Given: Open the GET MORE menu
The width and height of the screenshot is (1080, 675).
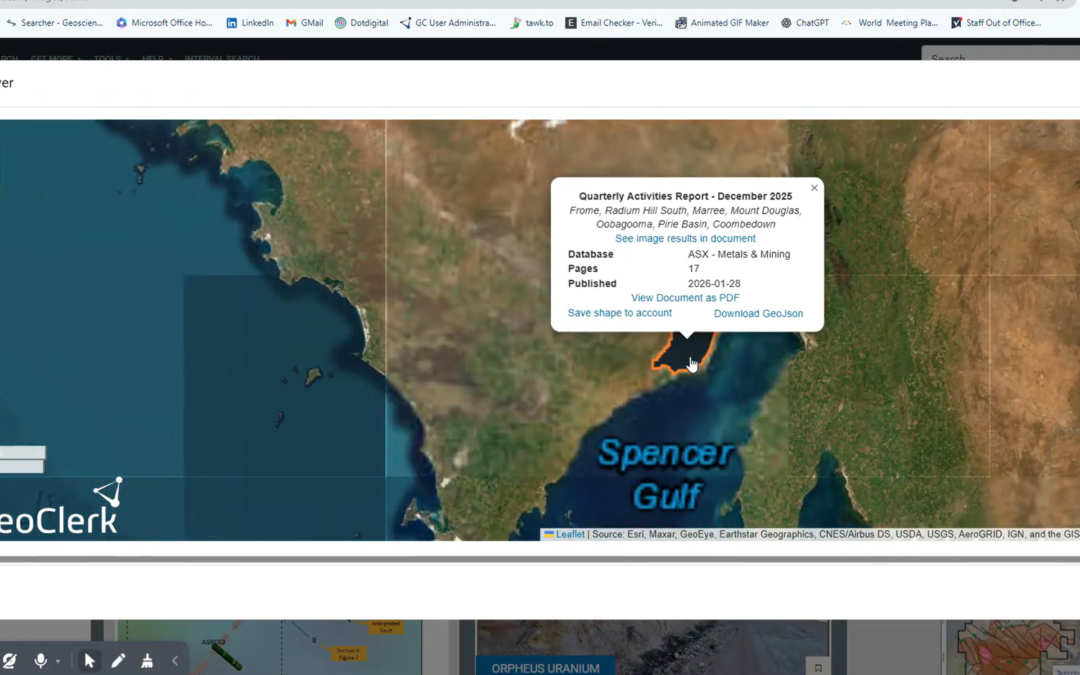Looking at the screenshot, I should 53,58.
